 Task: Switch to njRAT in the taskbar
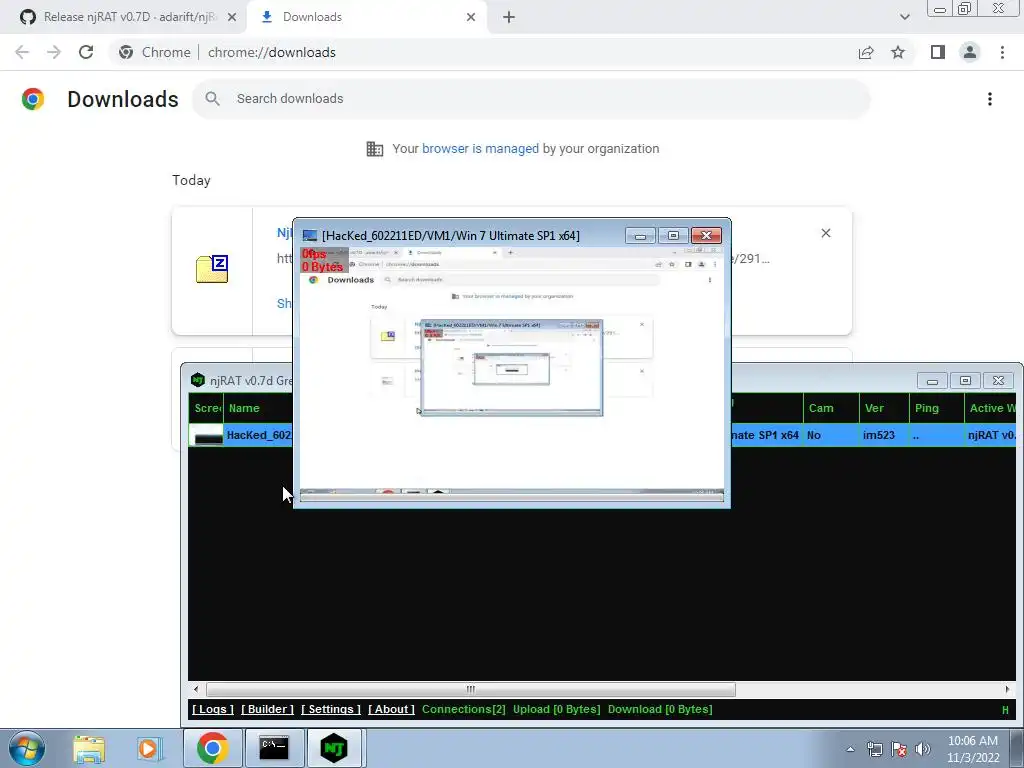(x=334, y=748)
